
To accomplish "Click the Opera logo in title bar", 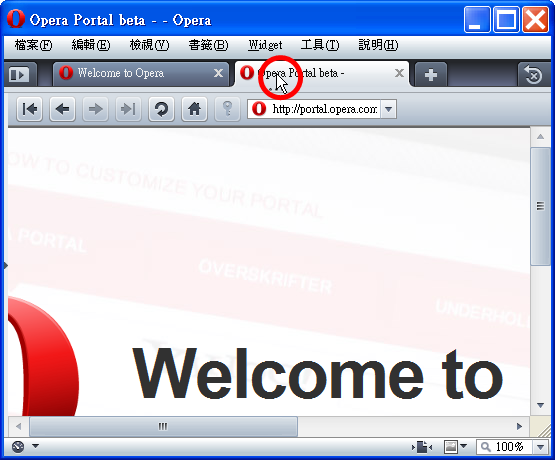I will click(16, 19).
